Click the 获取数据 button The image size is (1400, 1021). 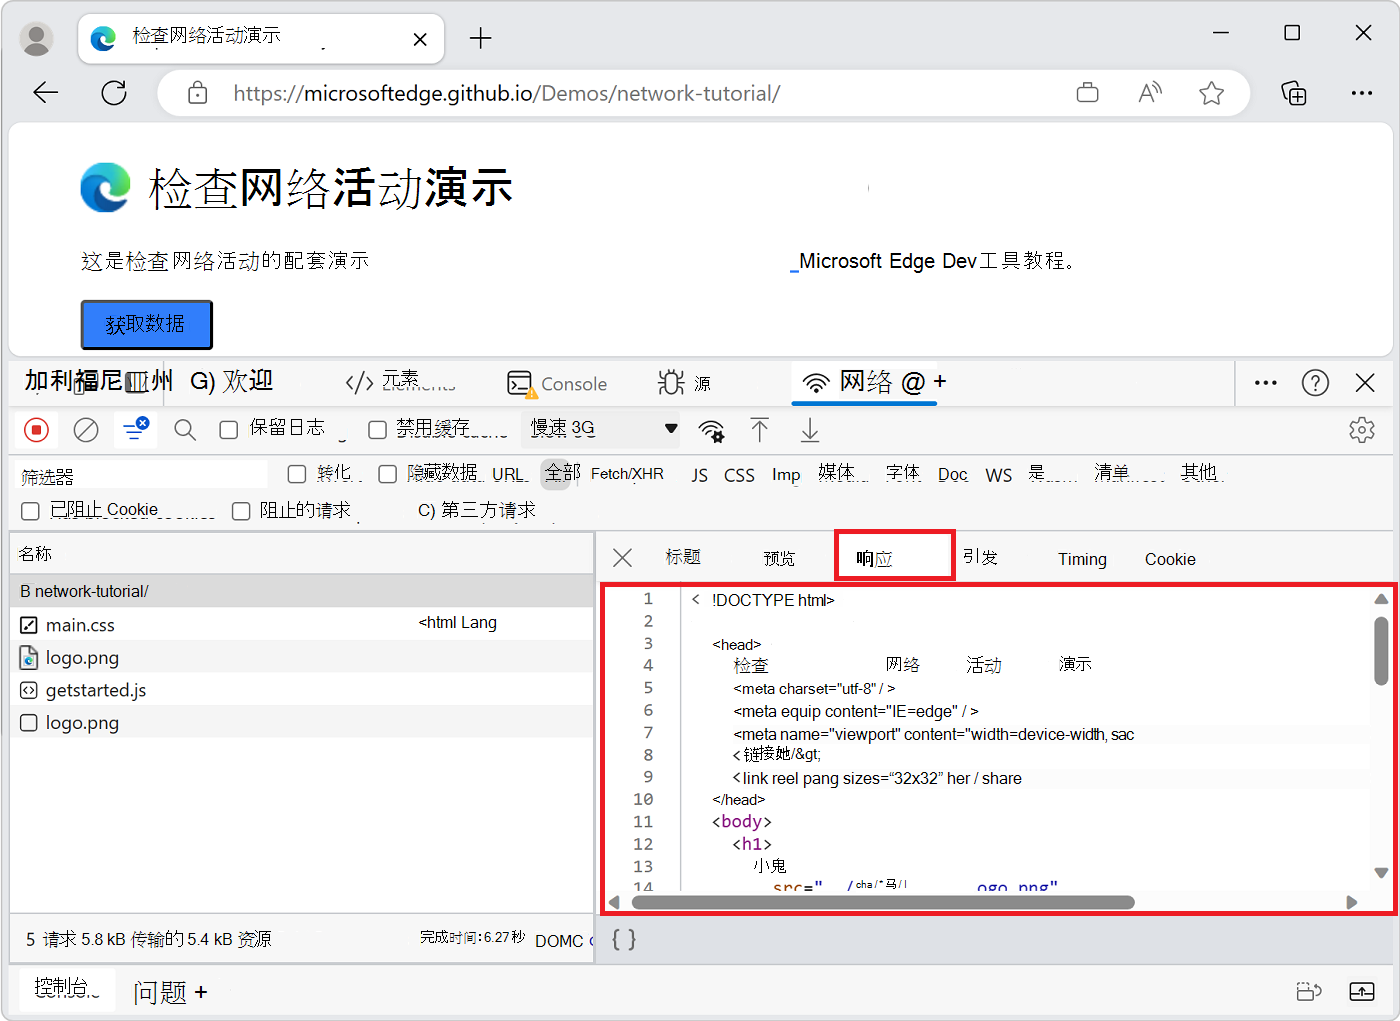click(146, 324)
